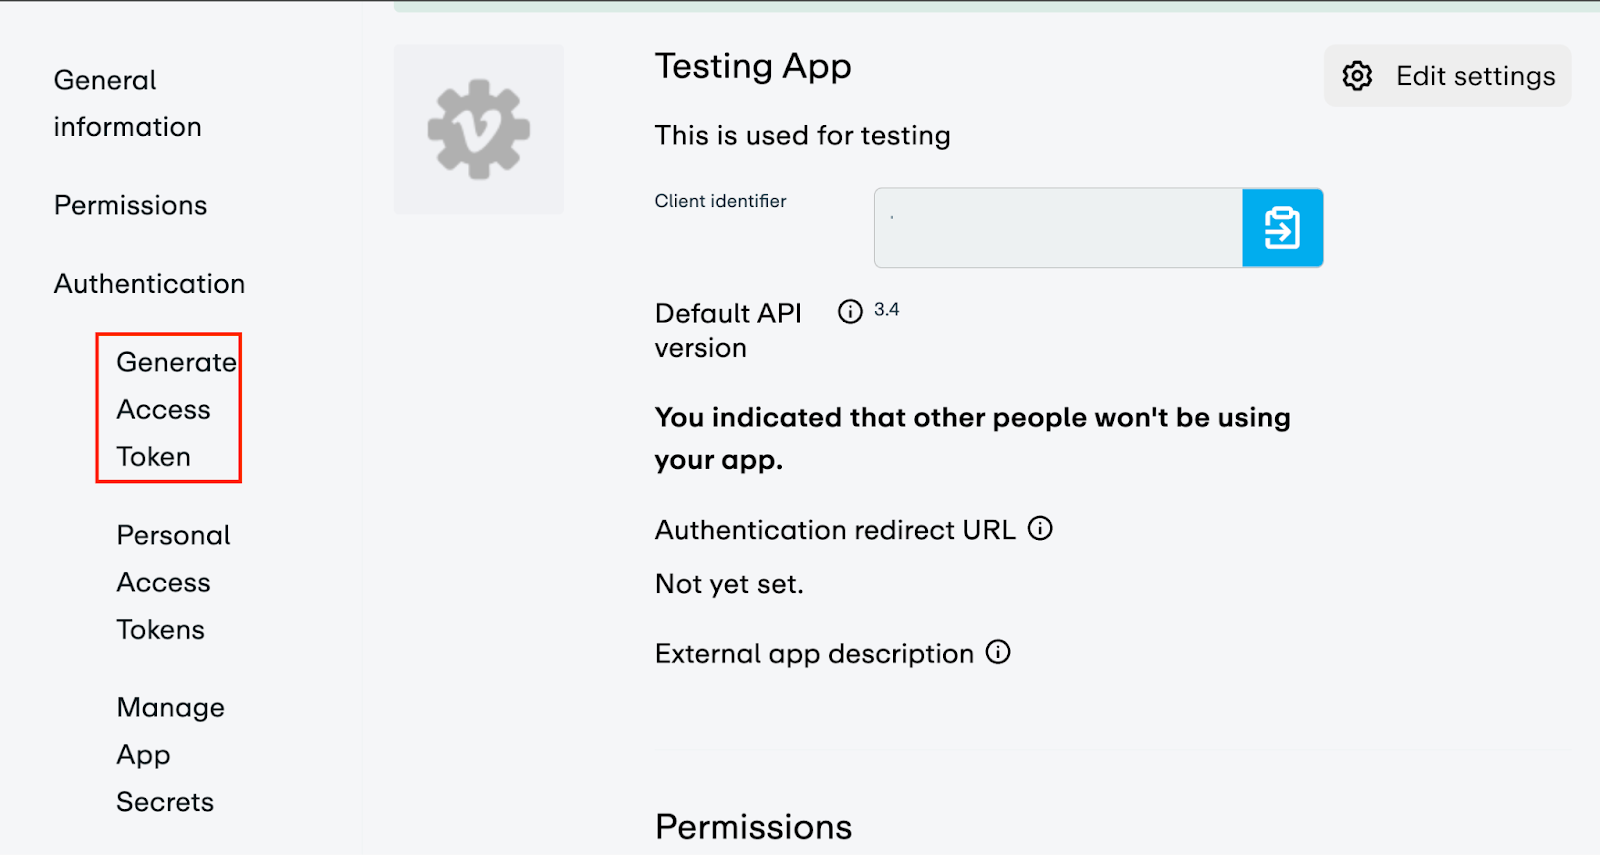Open General information in the sidebar

pos(127,103)
